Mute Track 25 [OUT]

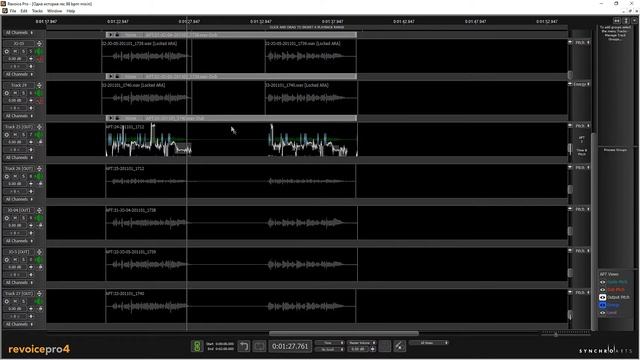click(x=15, y=135)
